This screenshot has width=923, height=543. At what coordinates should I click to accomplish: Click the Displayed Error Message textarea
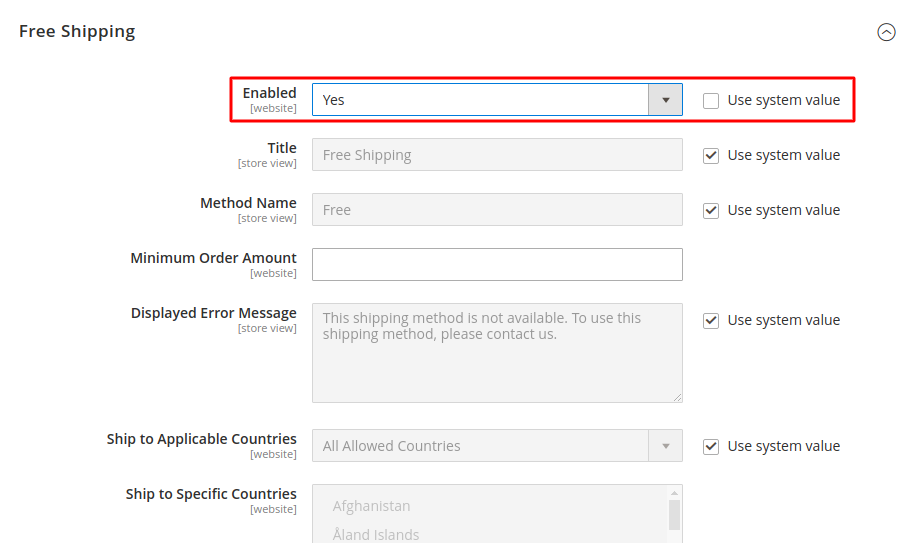[497, 353]
